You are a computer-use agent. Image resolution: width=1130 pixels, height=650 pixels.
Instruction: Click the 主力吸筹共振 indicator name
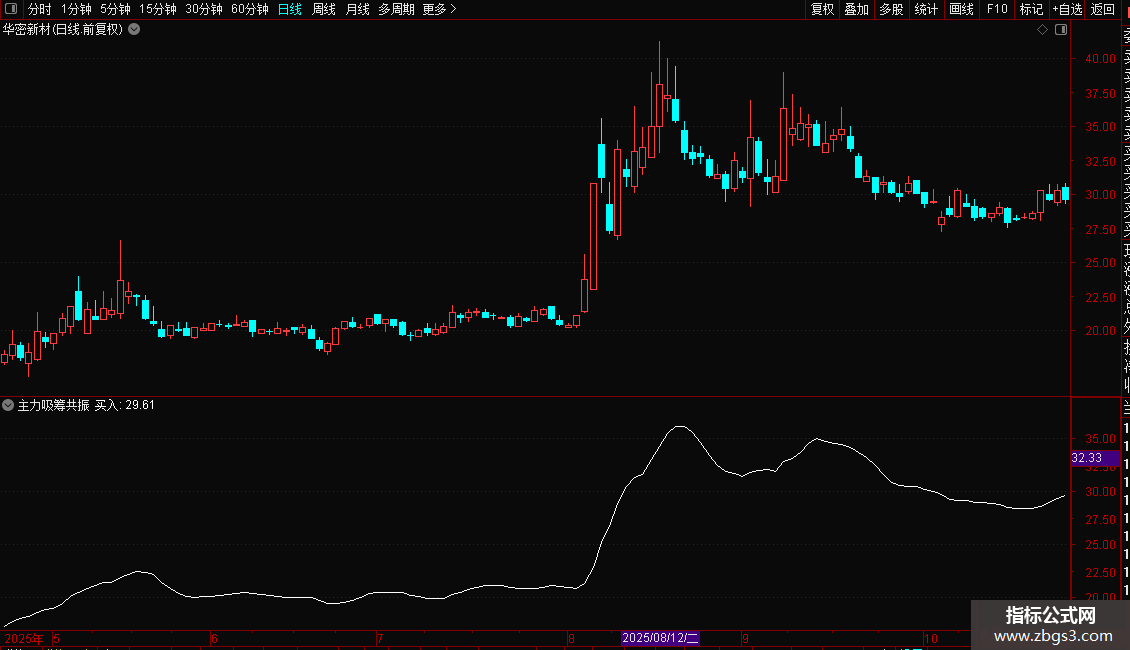(x=53, y=405)
